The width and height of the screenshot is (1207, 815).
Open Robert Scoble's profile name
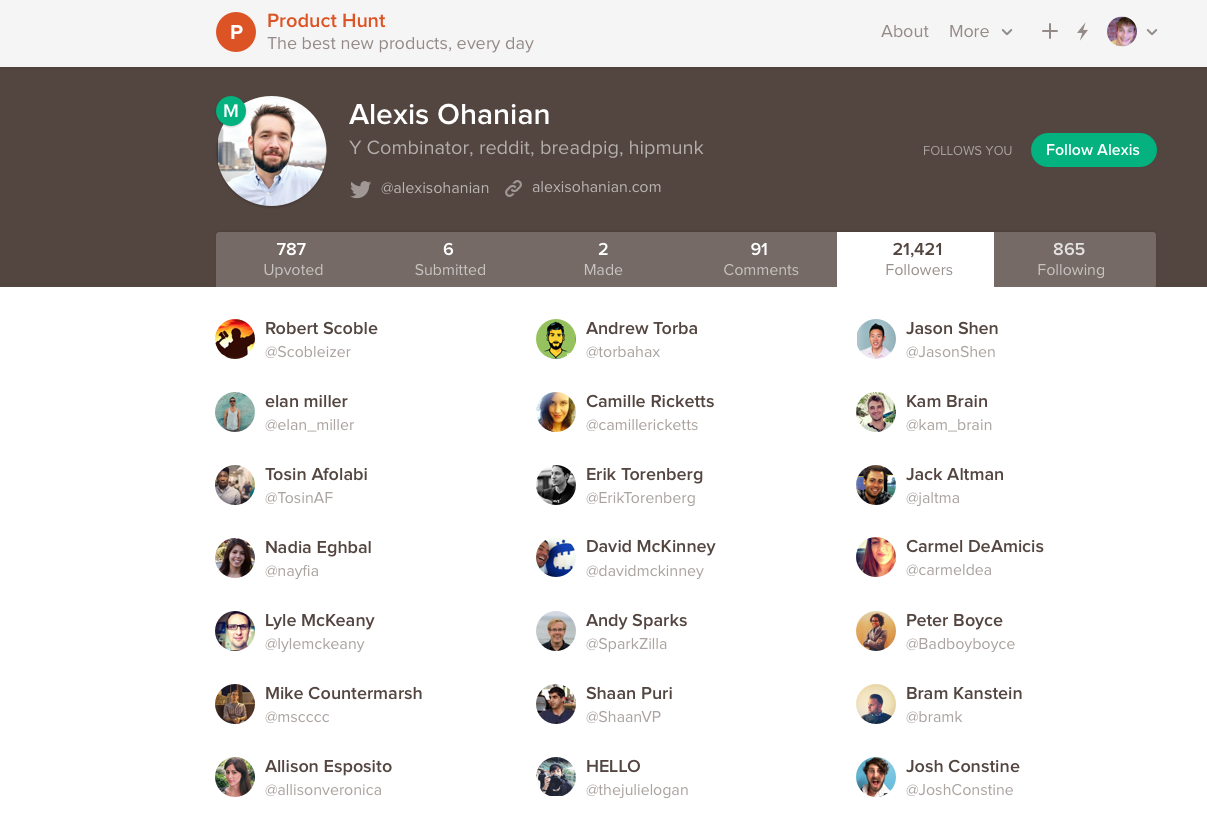coord(321,328)
